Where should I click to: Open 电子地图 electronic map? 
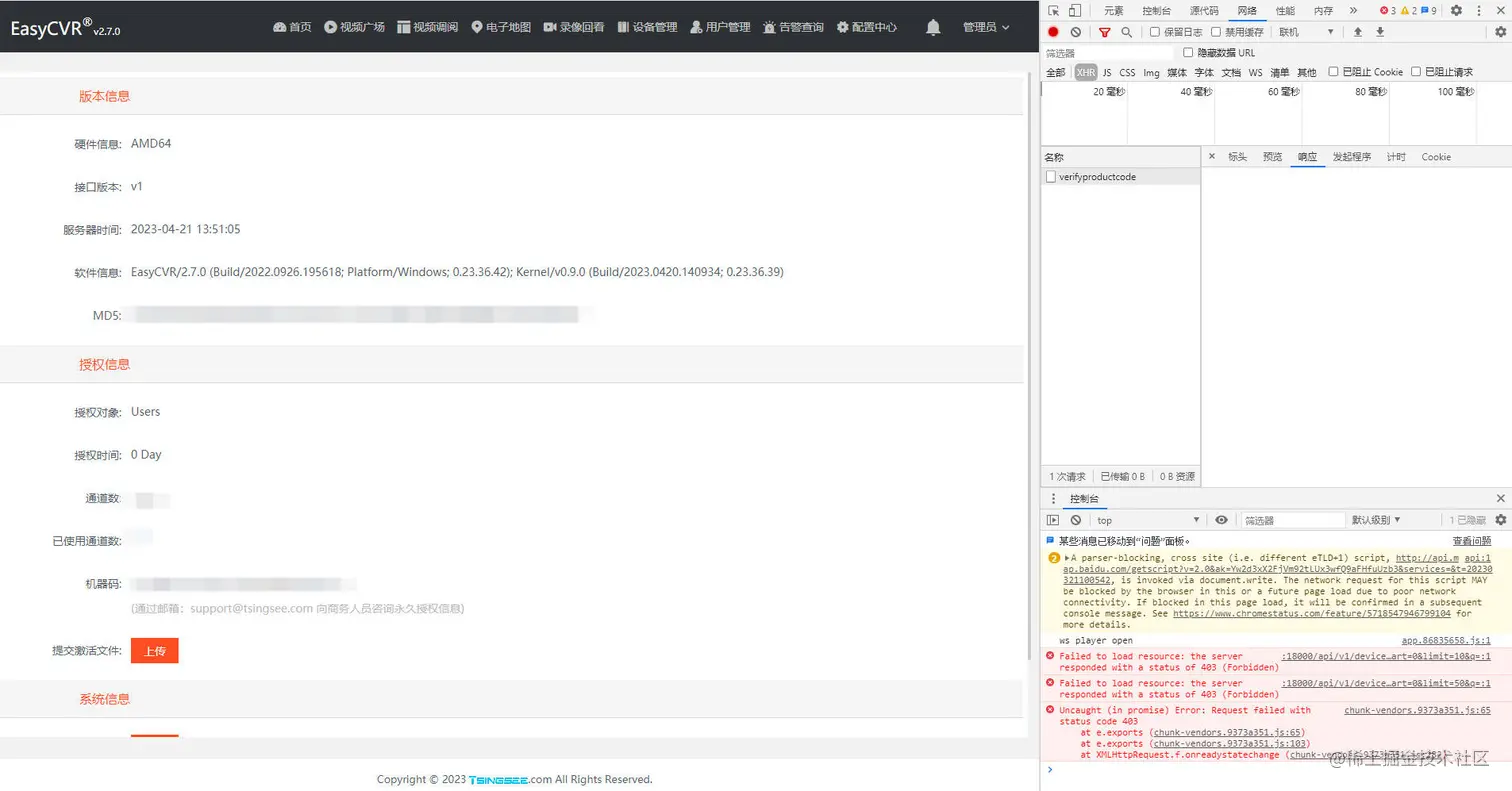click(501, 27)
